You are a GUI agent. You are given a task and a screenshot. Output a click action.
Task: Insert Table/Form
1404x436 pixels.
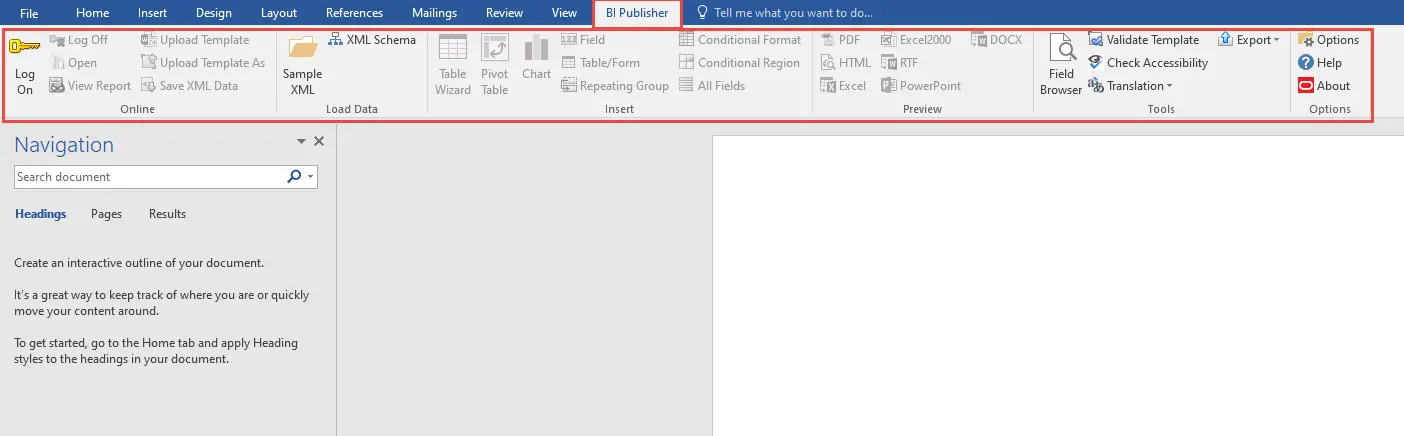(600, 63)
